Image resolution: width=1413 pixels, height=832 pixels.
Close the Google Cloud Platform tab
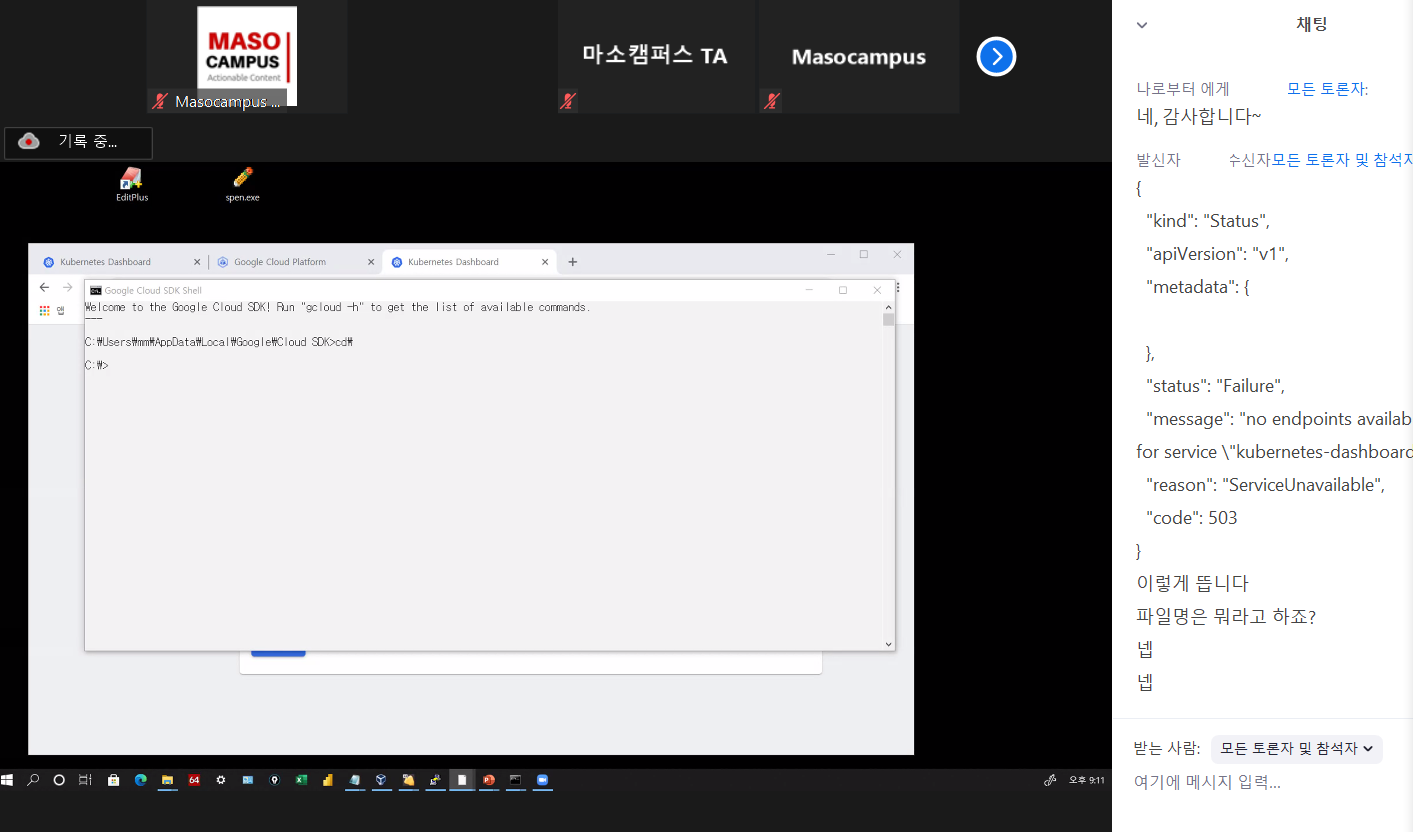pos(370,262)
